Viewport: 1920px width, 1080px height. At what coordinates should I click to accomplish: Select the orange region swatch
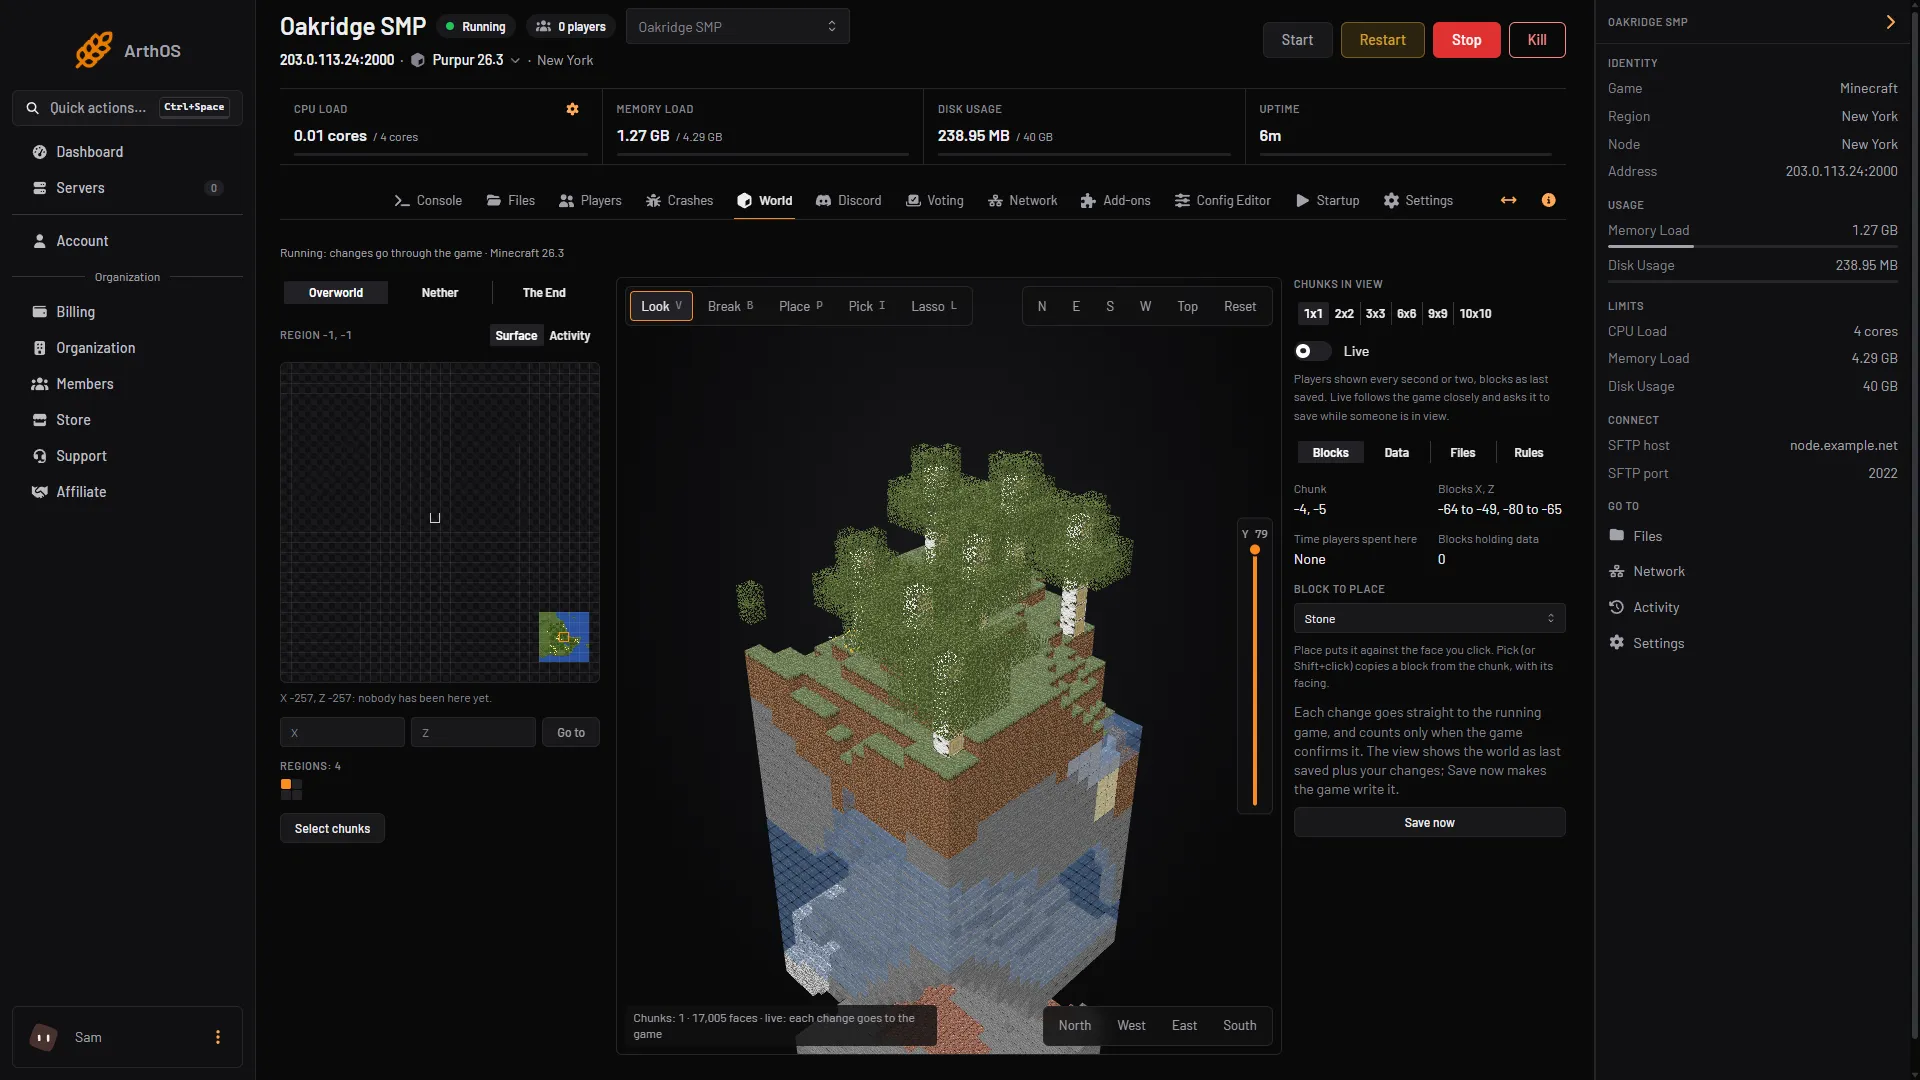tap(286, 785)
